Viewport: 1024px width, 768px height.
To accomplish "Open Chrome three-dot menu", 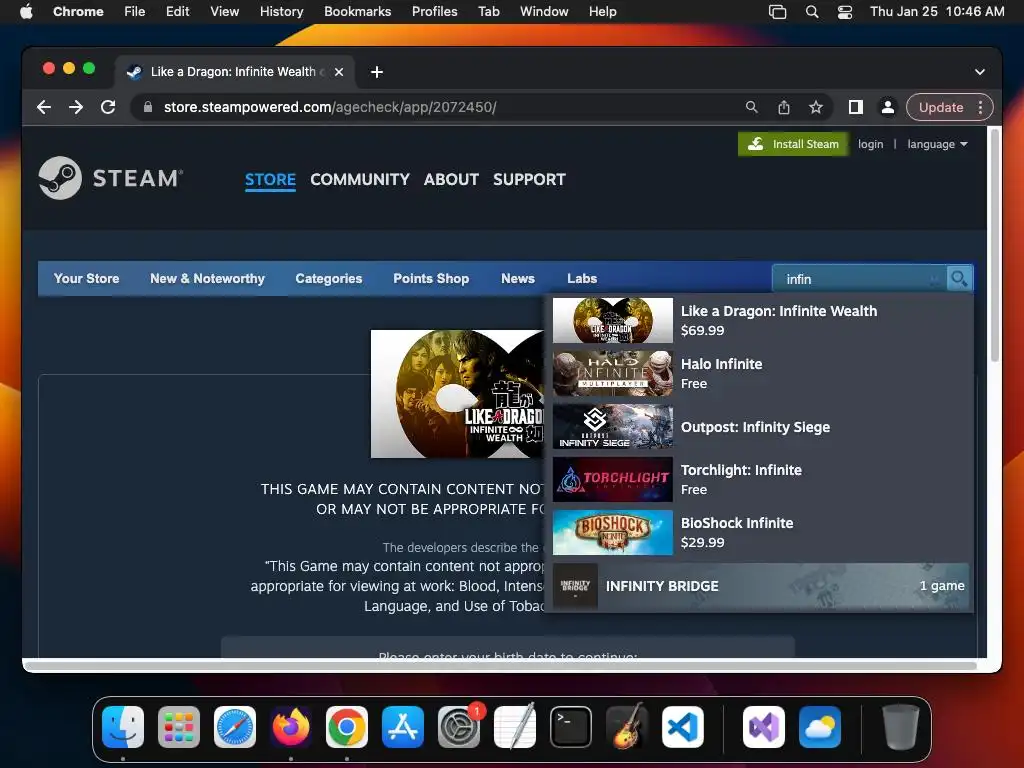I will [980, 107].
